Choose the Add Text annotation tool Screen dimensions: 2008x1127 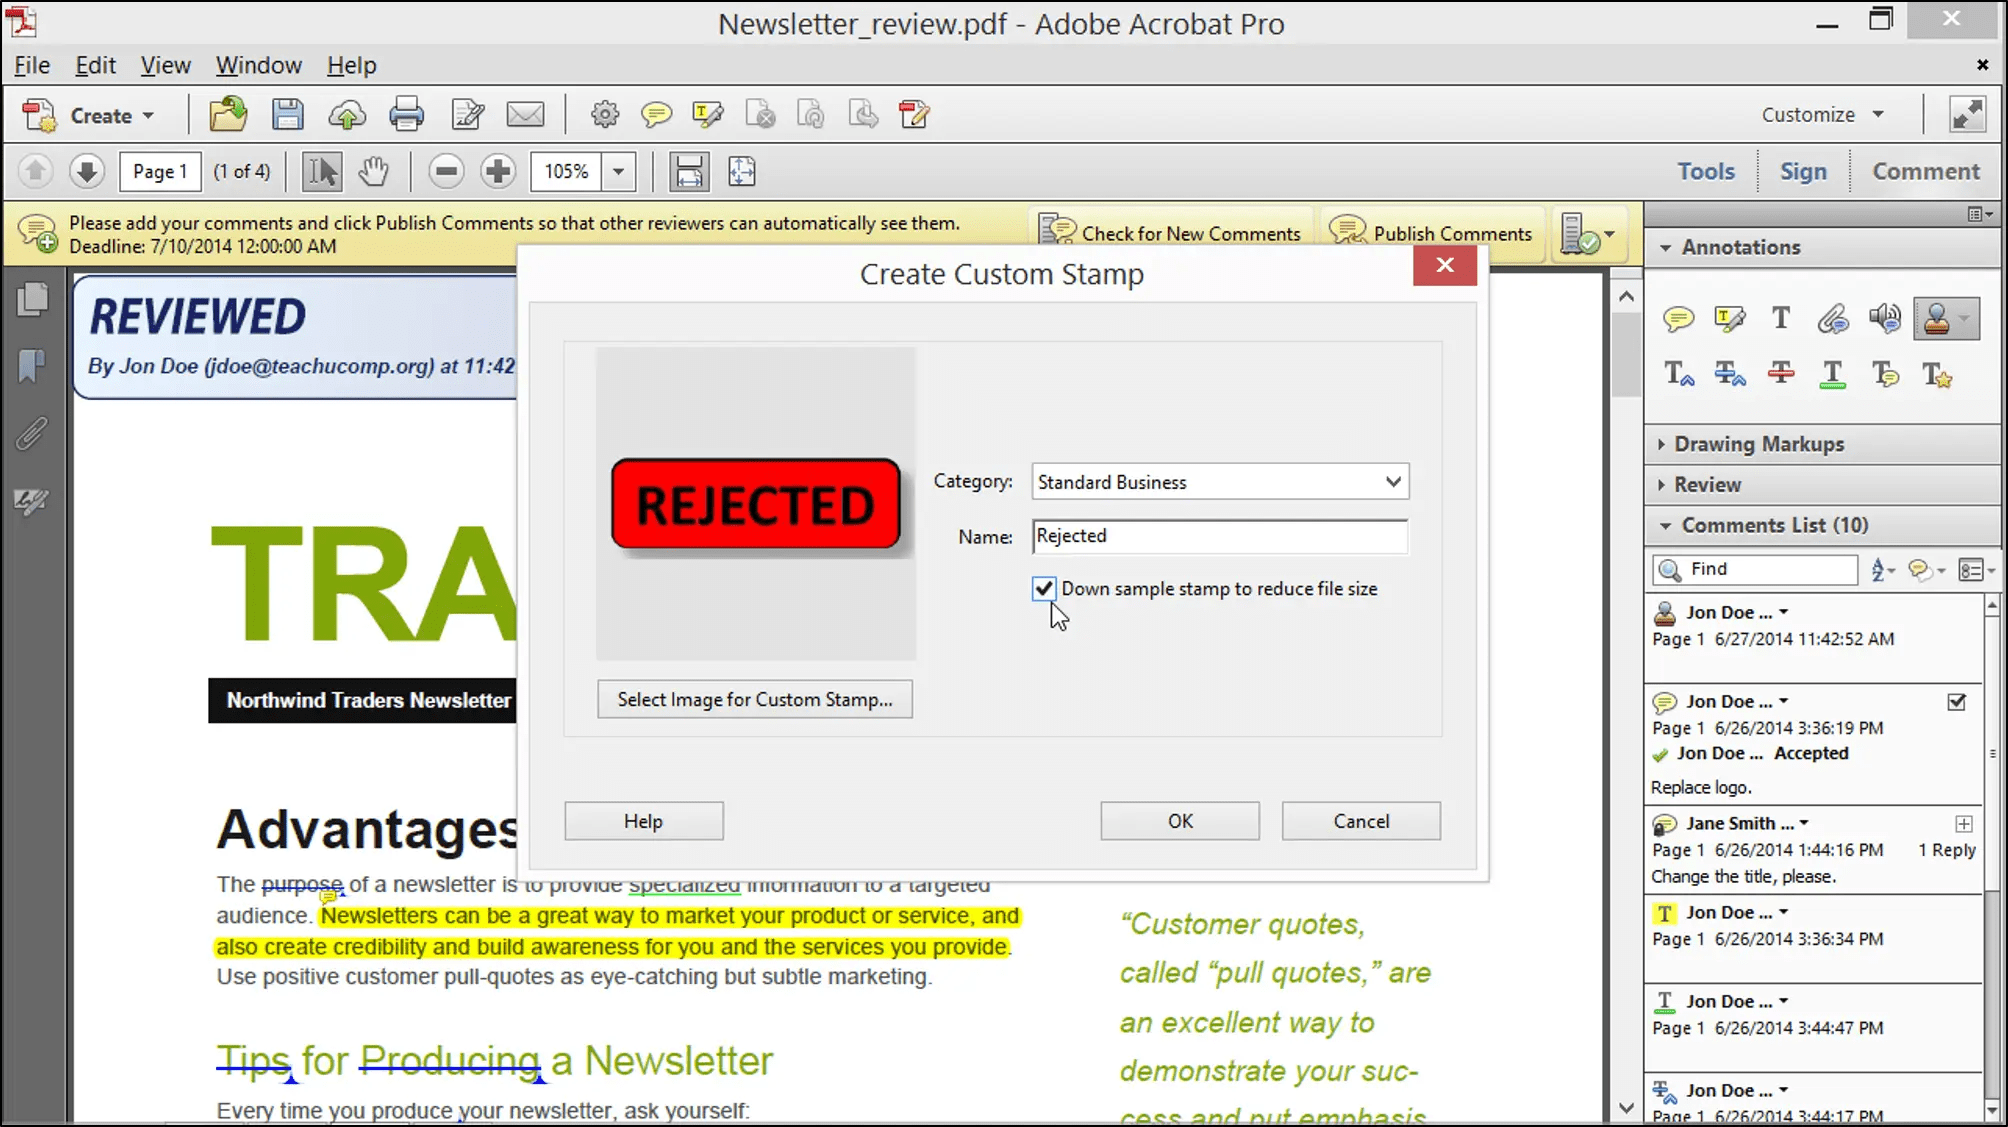(x=1780, y=318)
